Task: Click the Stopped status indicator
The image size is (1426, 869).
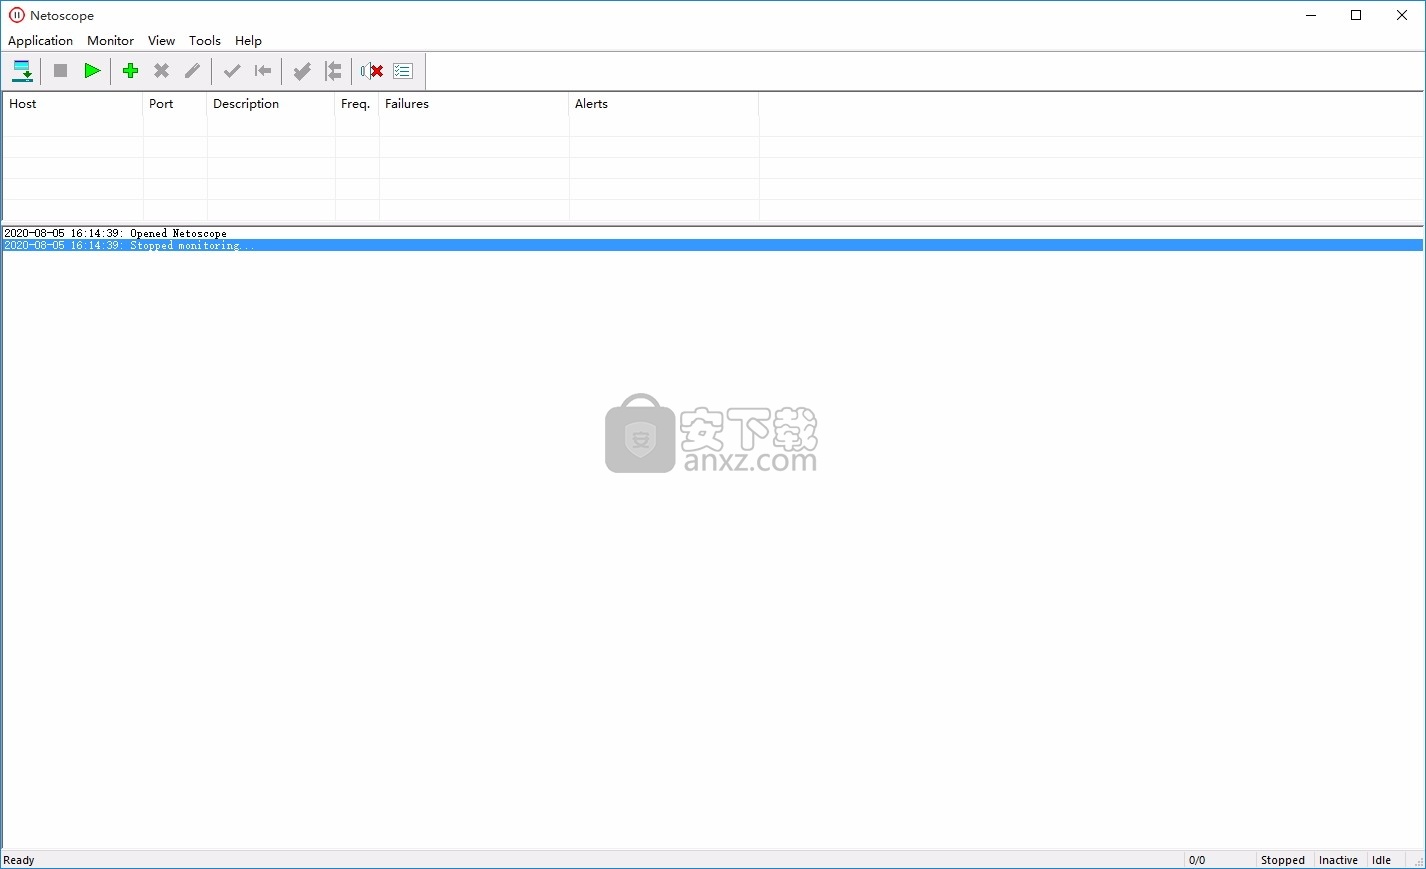Action: [x=1283, y=860]
